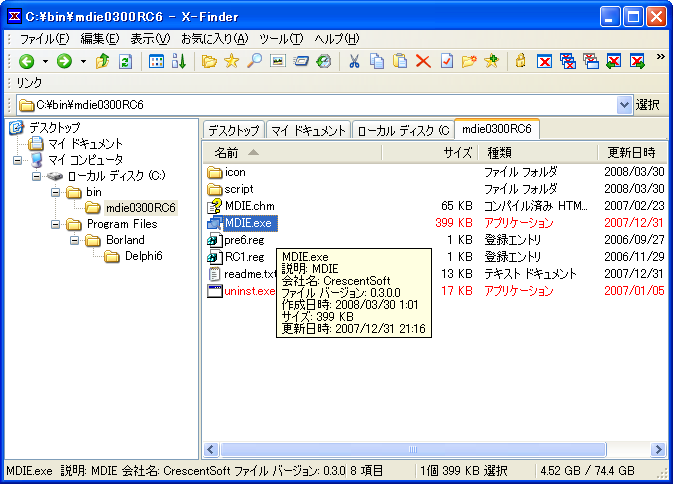Switch to the マイ ドキュメント tab
673x484 pixels.
(x=307, y=130)
